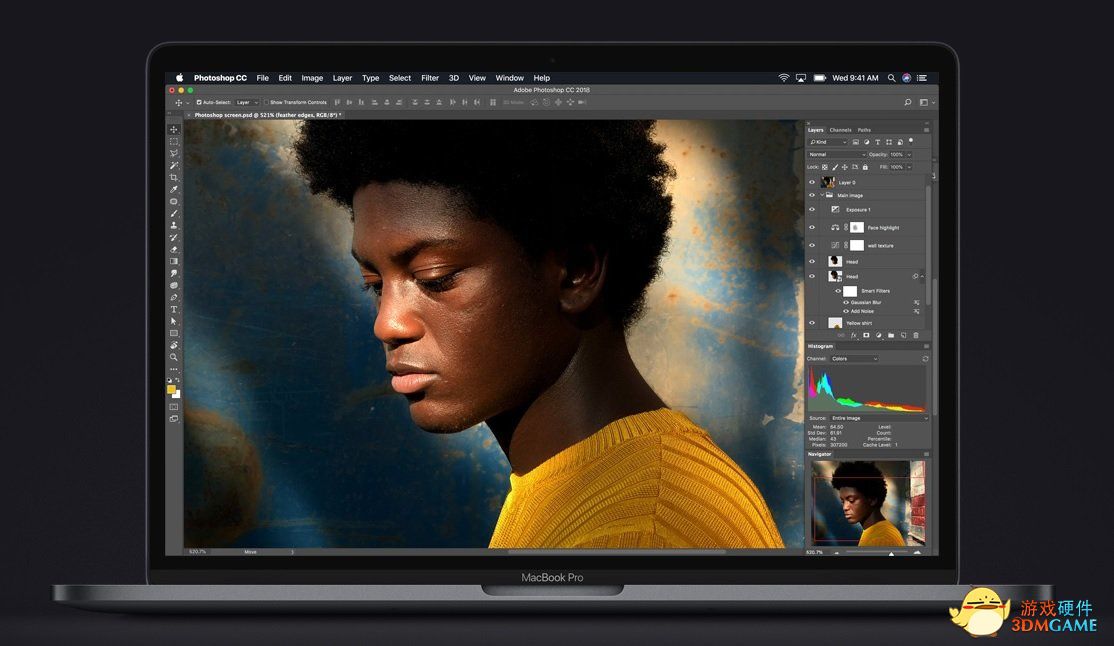
Task: Toggle visibility of Face highlight layer
Action: click(812, 227)
